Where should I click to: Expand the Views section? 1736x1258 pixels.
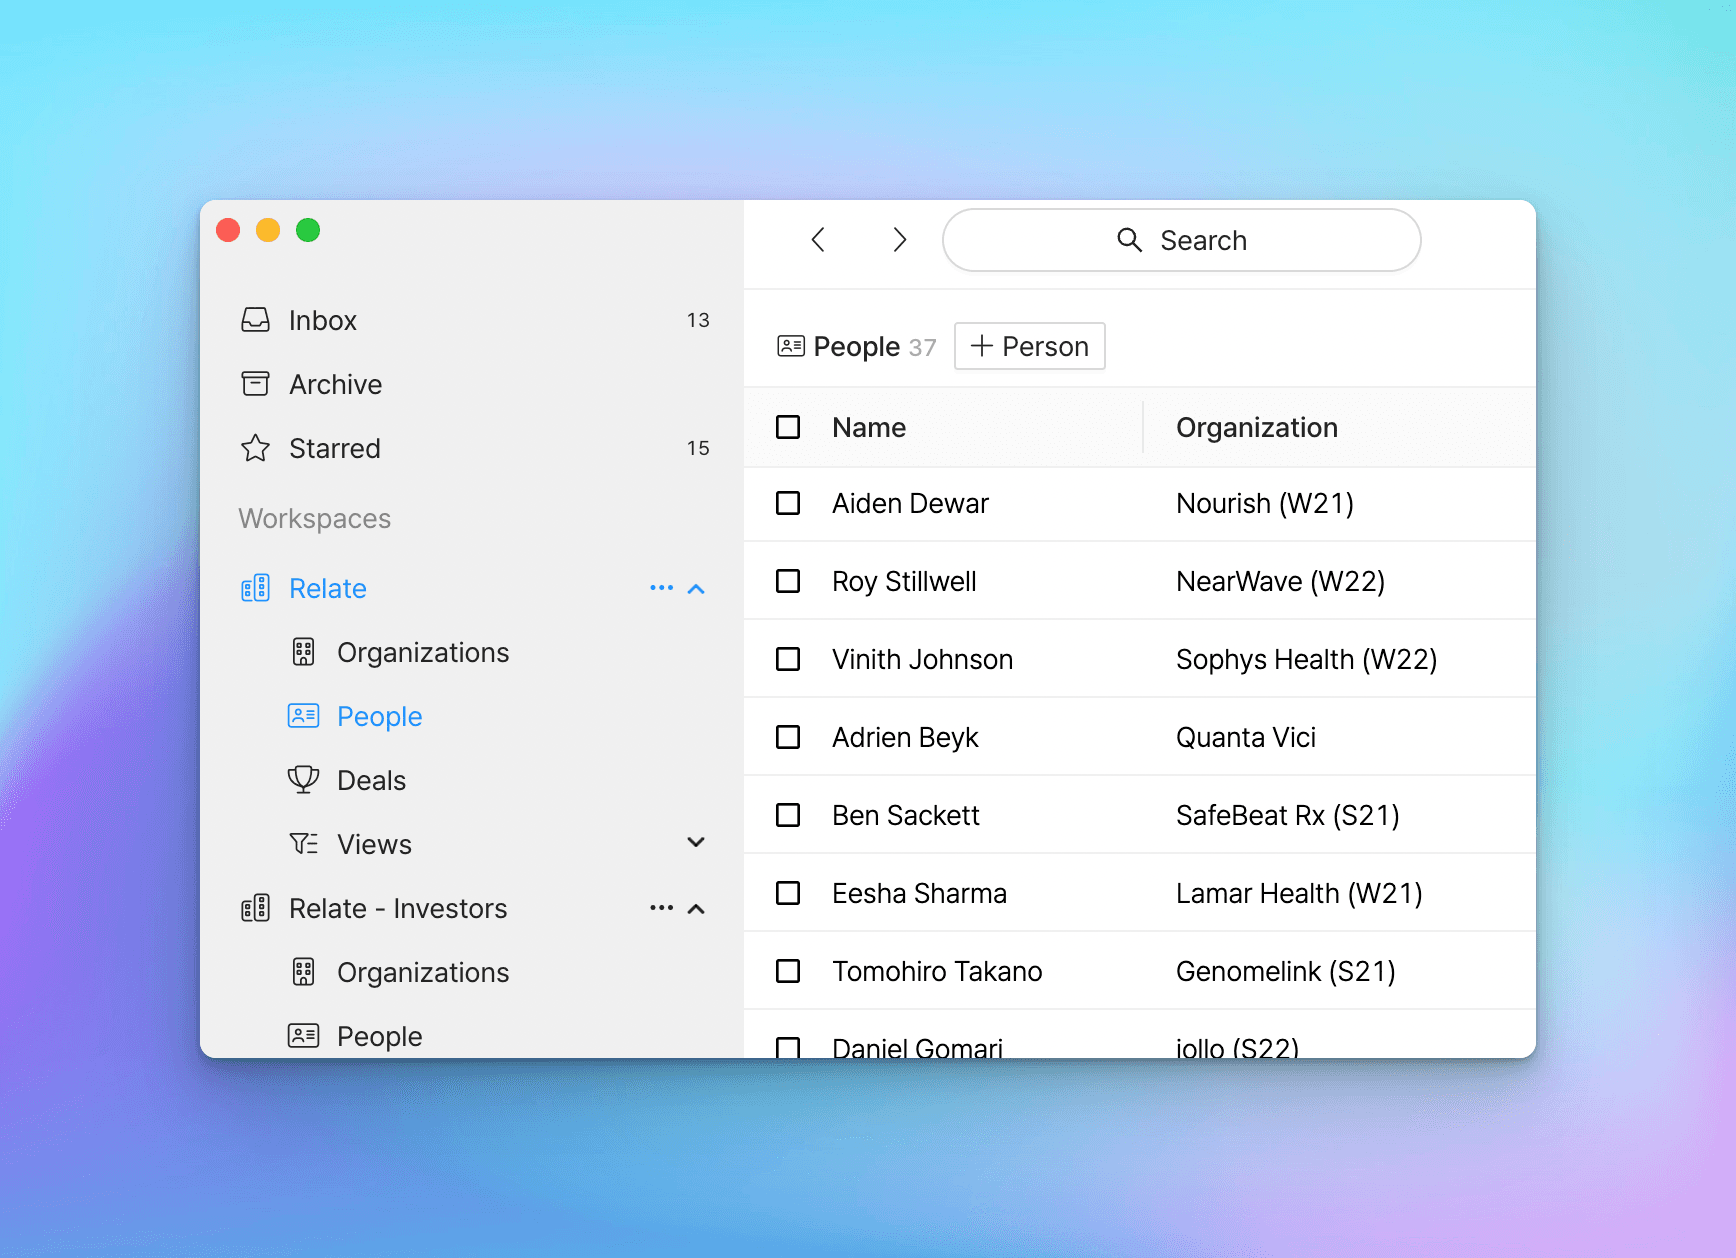click(697, 843)
